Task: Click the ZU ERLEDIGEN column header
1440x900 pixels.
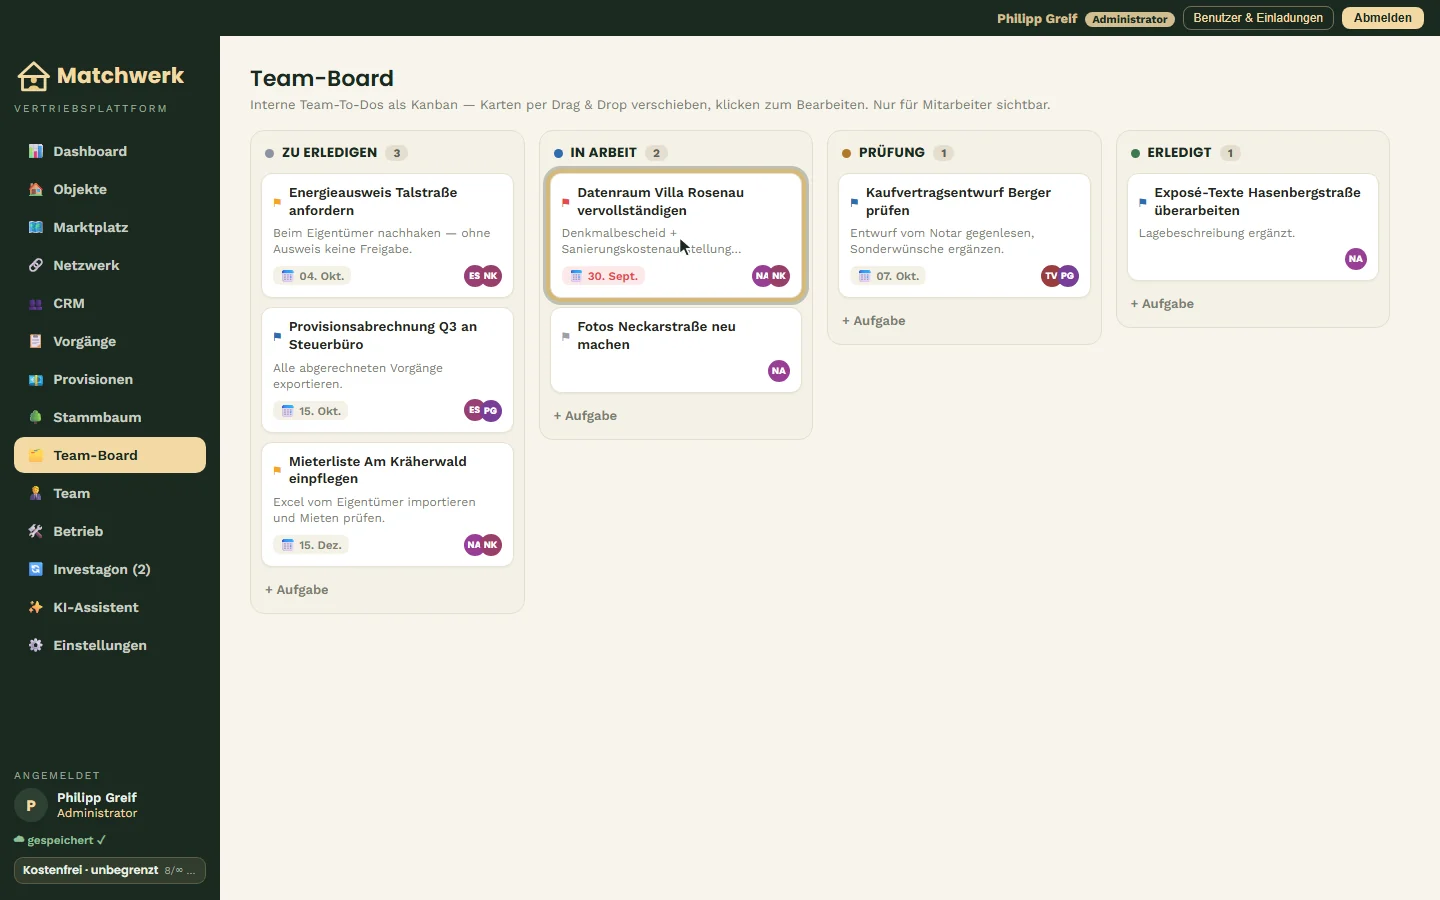Action: (329, 153)
